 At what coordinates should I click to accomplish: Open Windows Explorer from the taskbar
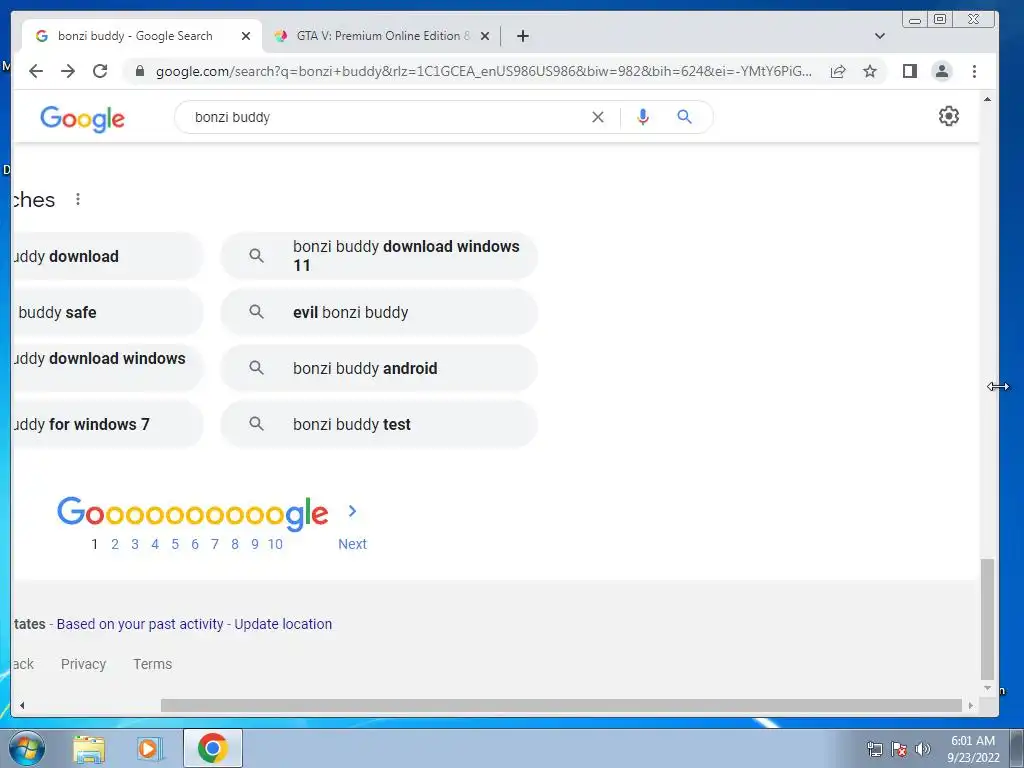89,749
